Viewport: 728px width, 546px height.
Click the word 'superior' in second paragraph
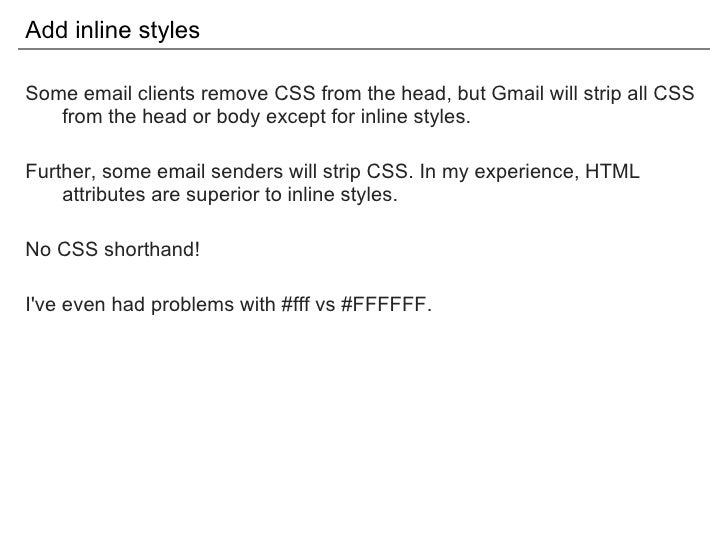pos(223,195)
